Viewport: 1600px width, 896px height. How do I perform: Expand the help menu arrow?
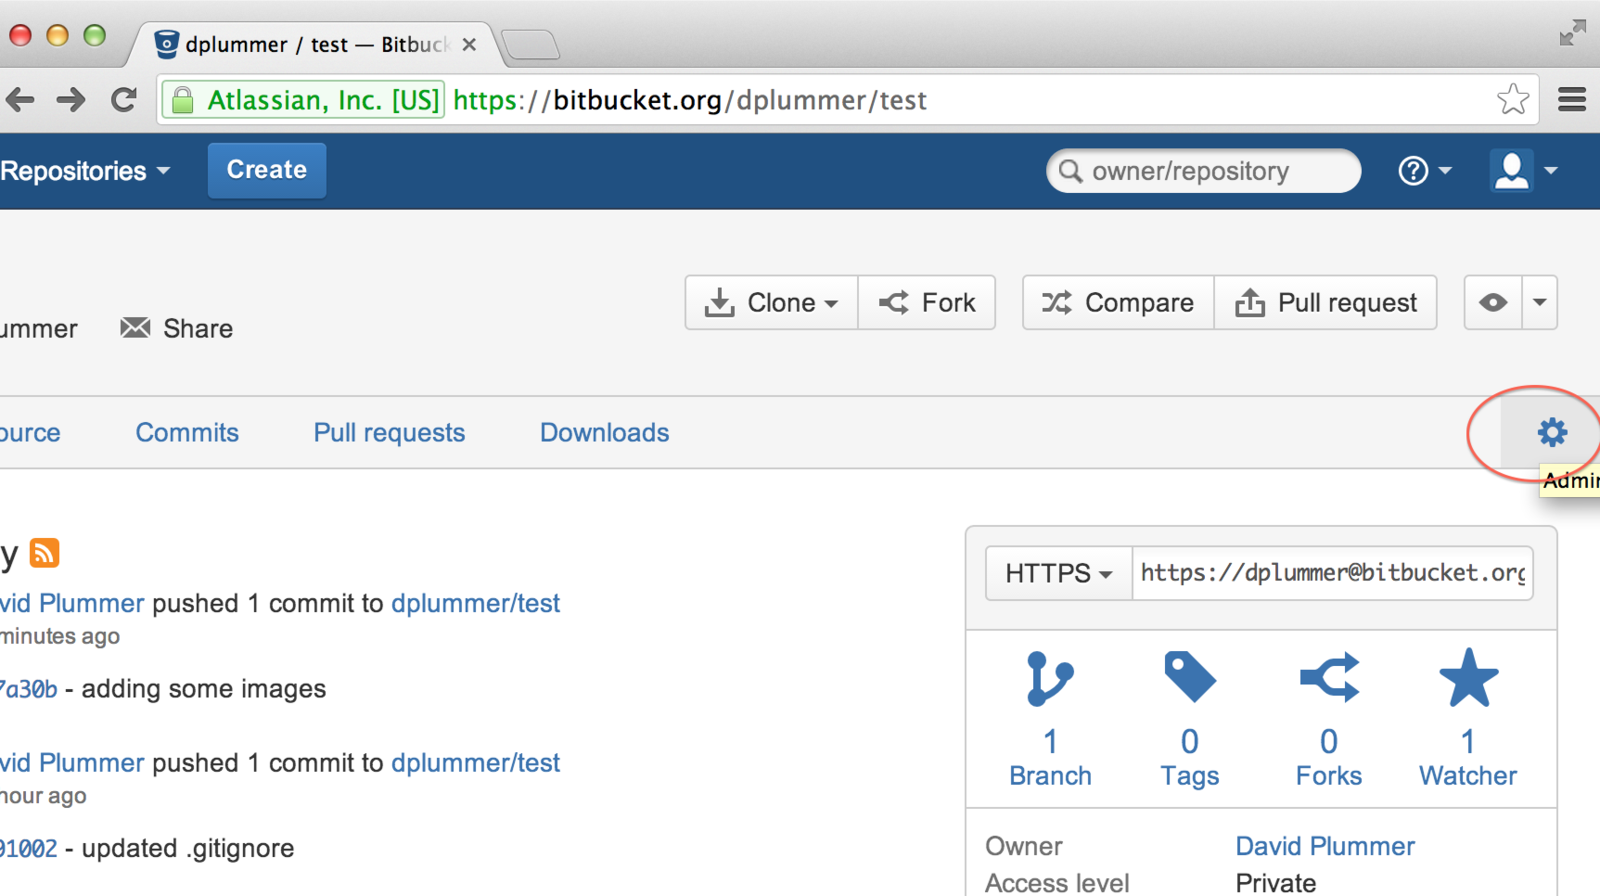click(1445, 171)
